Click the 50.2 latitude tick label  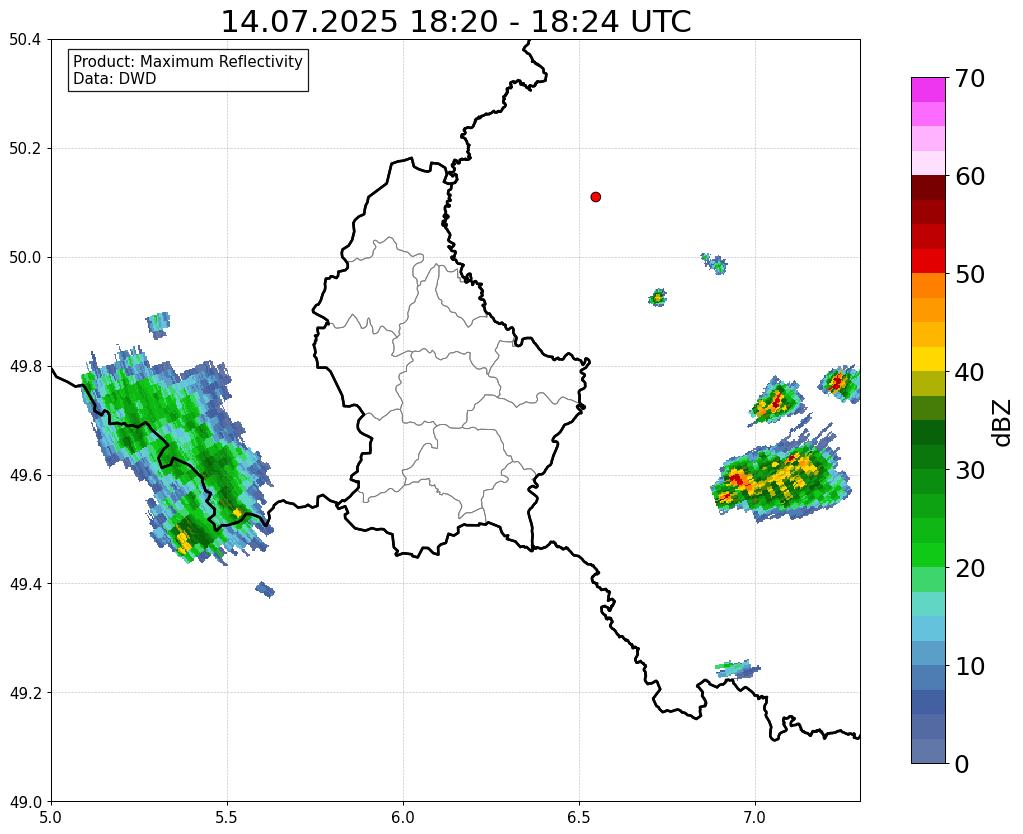tap(25, 149)
